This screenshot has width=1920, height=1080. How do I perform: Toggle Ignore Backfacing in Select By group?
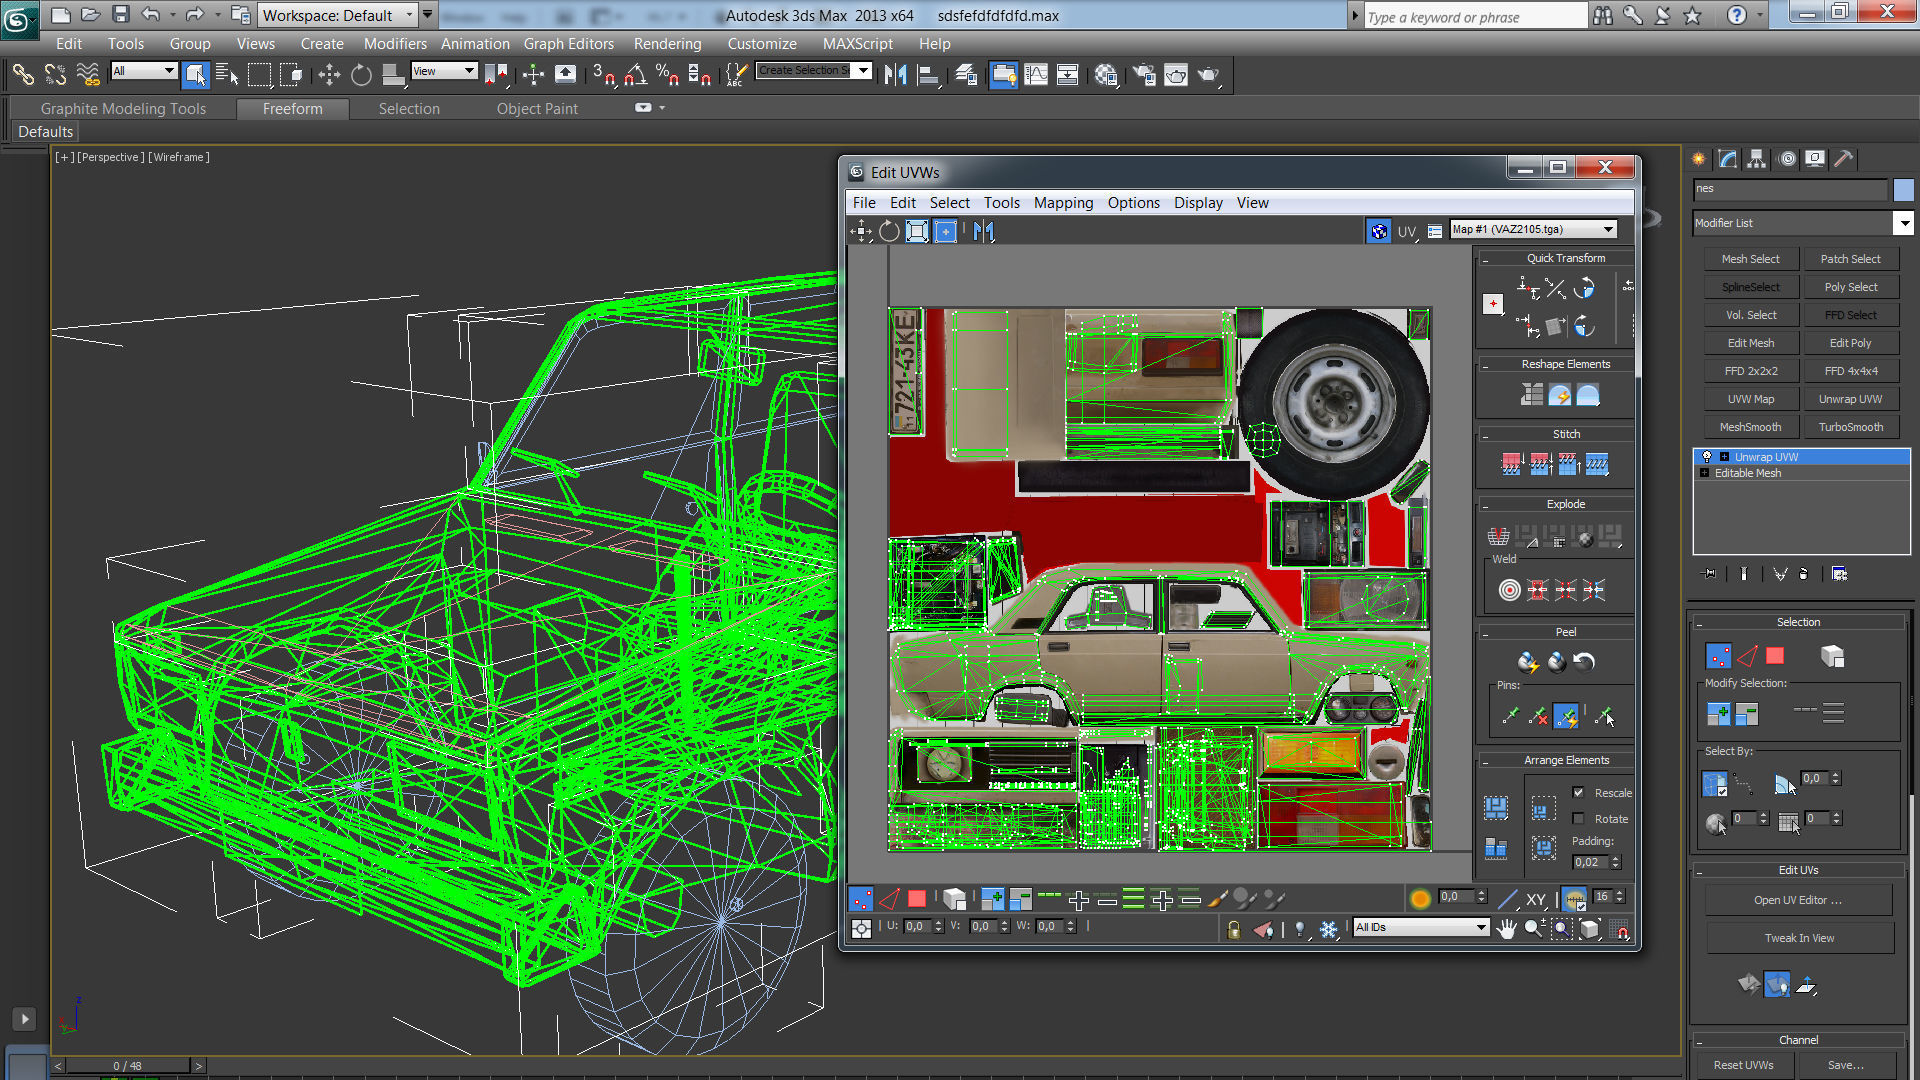click(1714, 784)
